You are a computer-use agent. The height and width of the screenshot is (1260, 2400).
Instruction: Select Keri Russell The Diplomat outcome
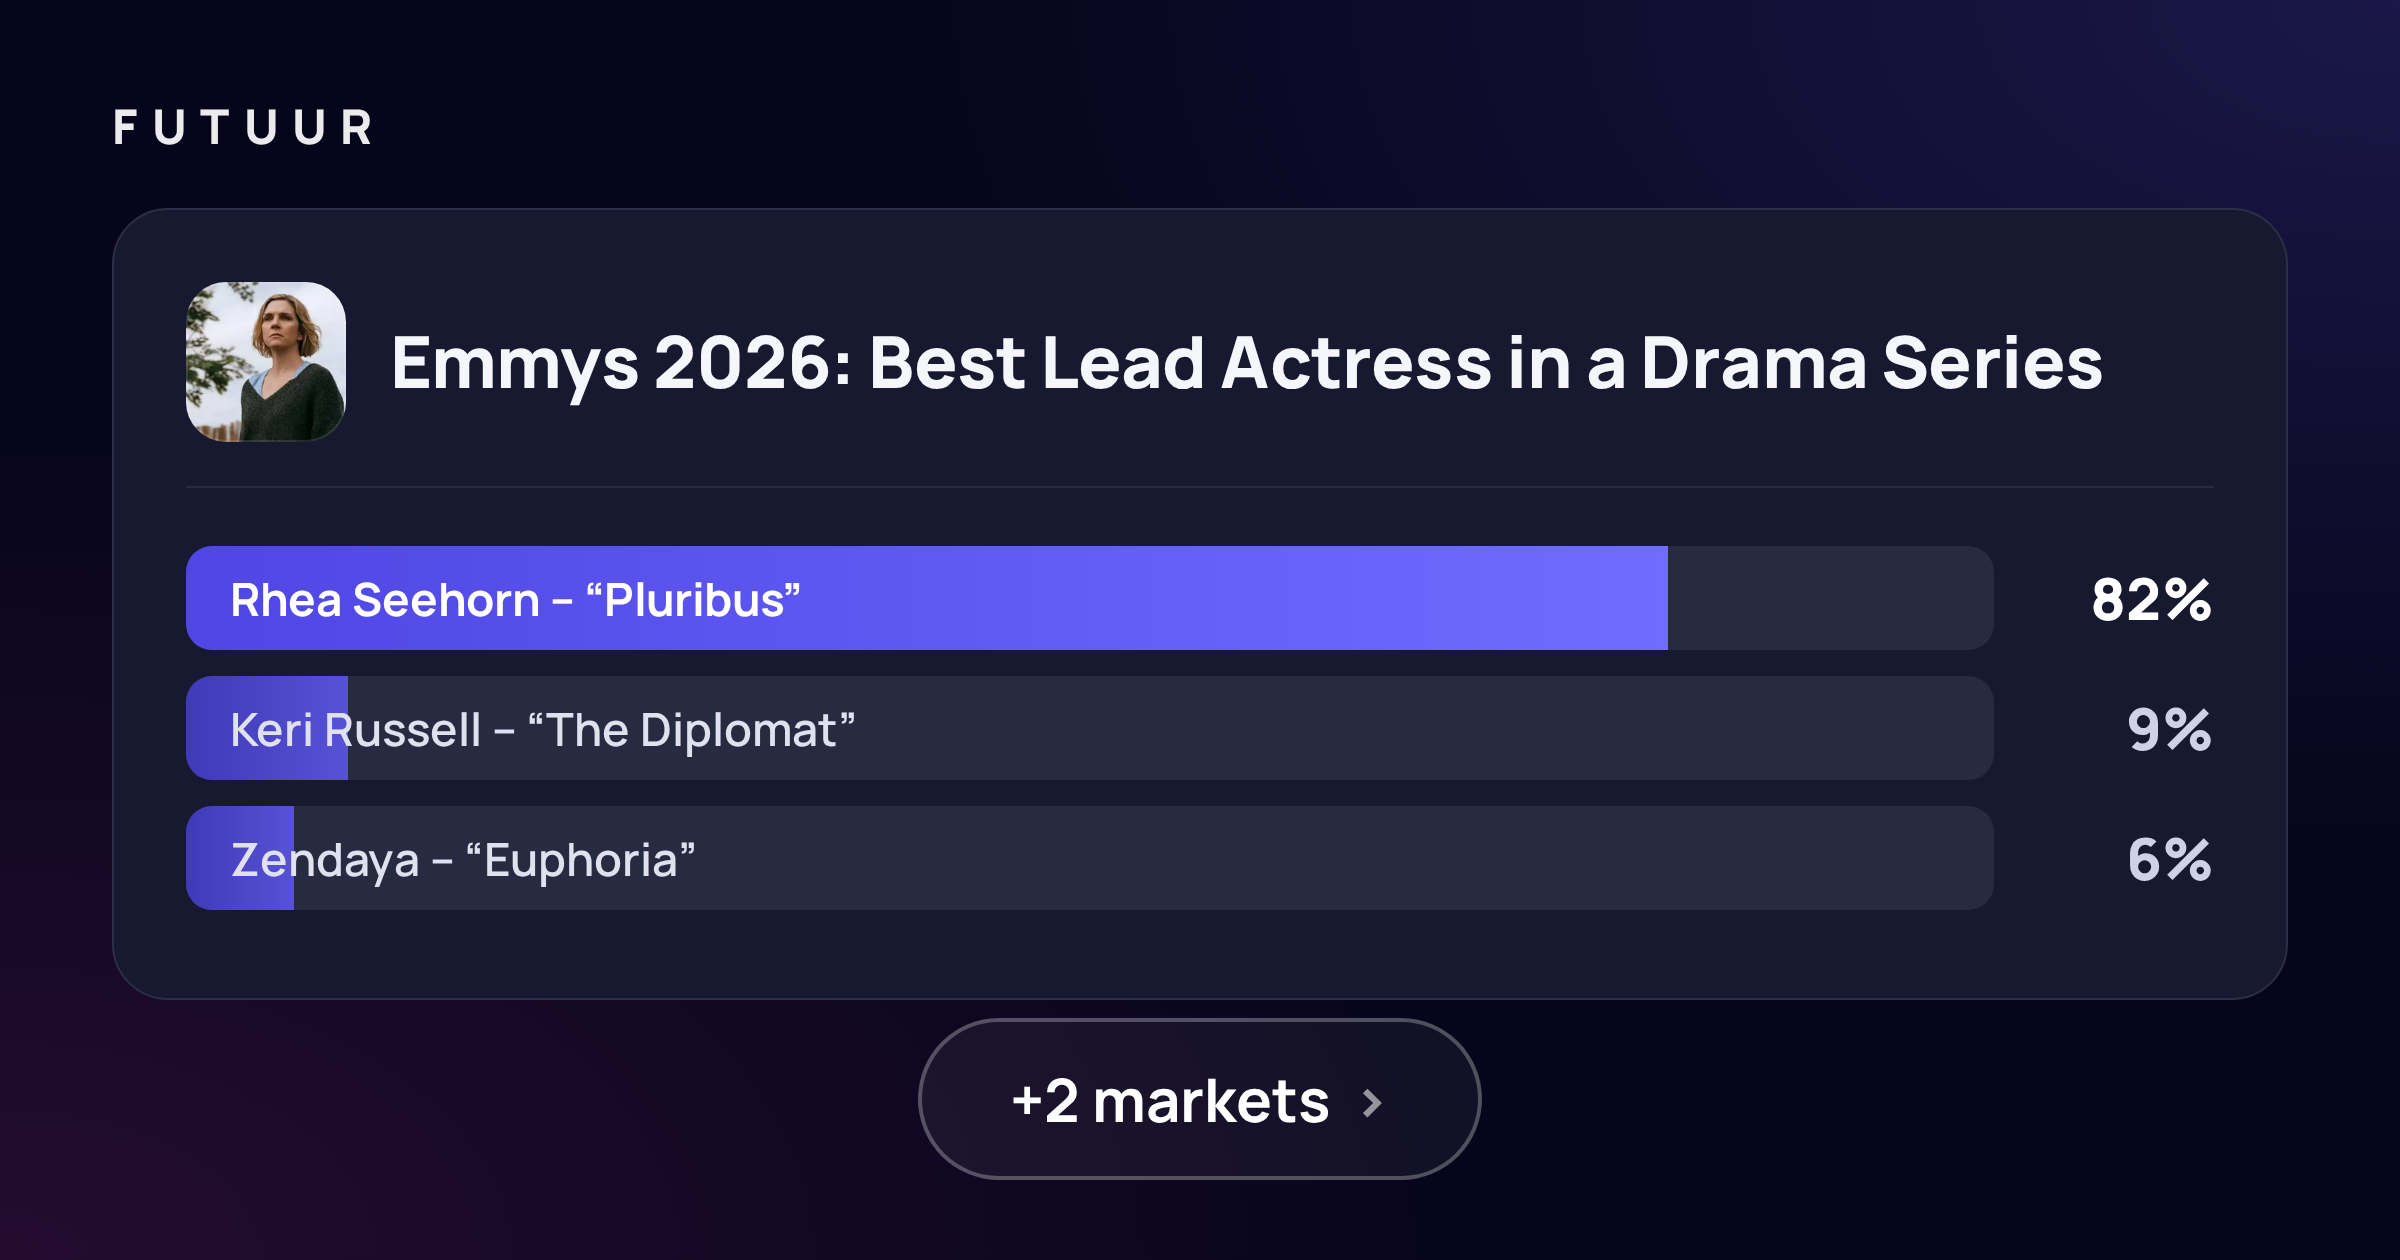(x=1090, y=728)
